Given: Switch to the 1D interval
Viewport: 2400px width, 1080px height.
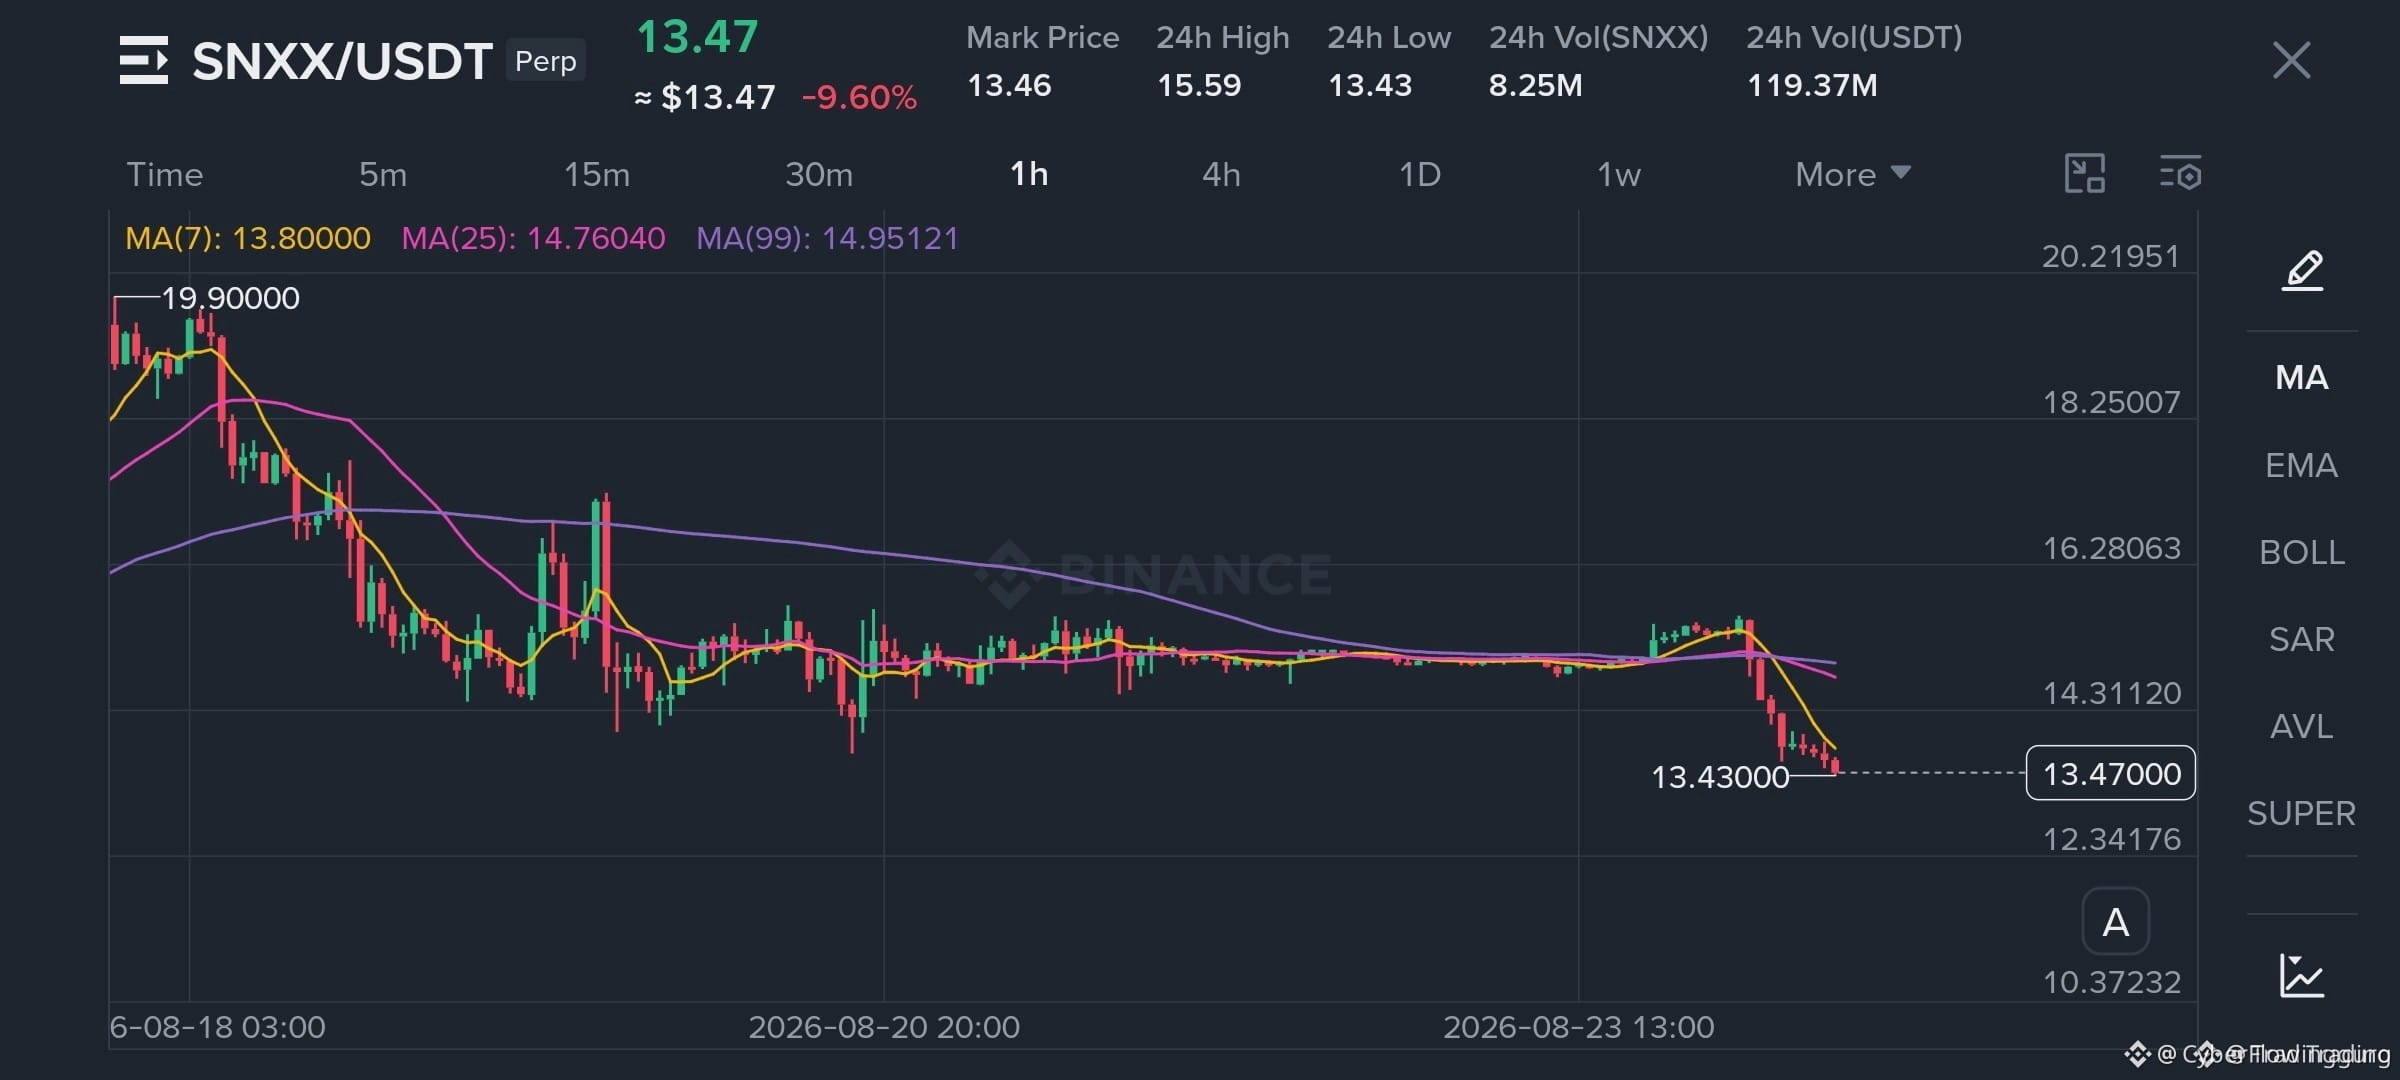Looking at the screenshot, I should coord(1419,174).
